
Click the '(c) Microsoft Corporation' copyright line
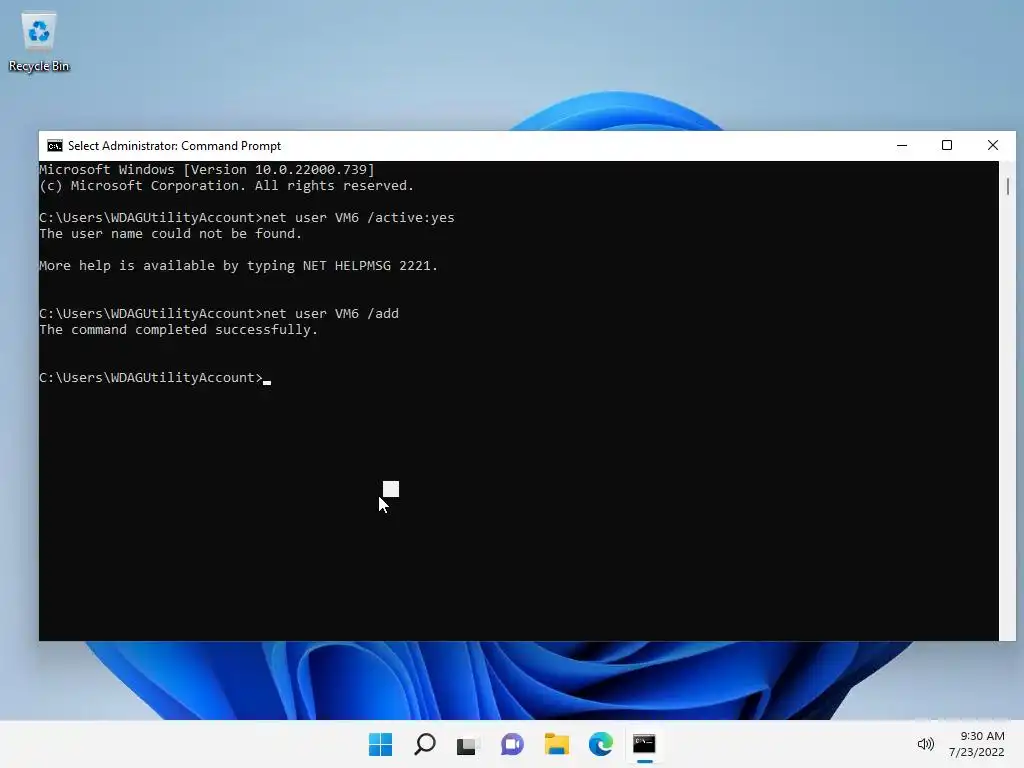pyautogui.click(x=227, y=186)
